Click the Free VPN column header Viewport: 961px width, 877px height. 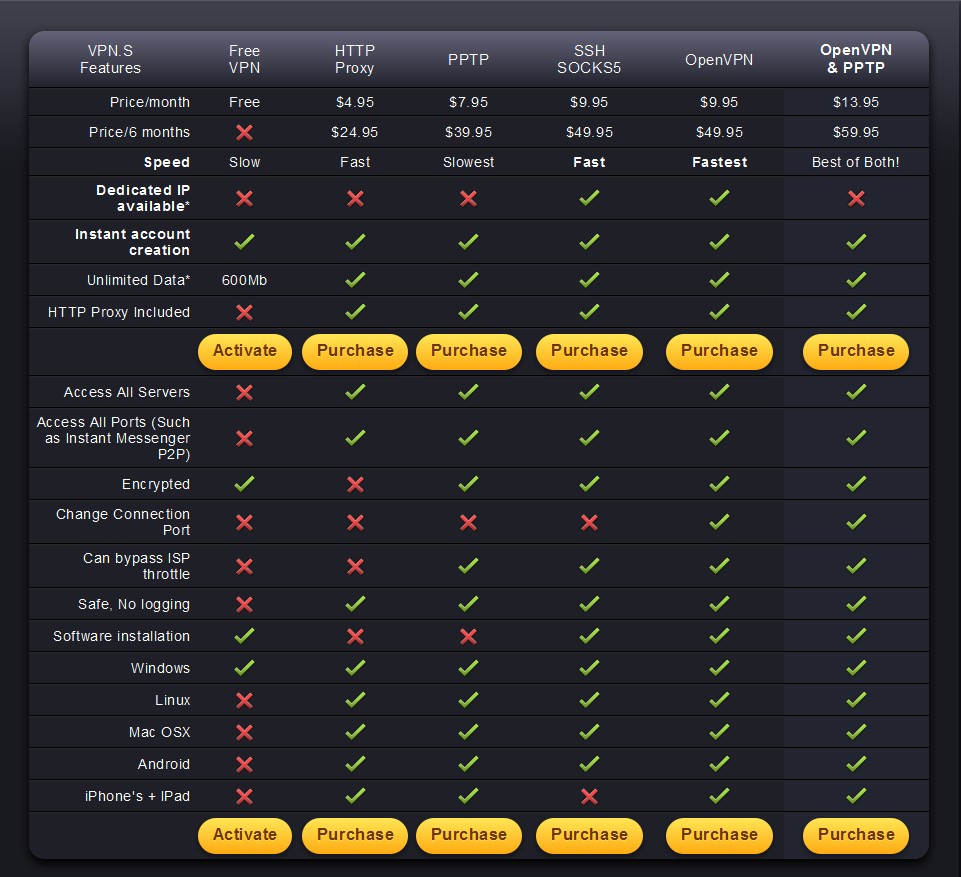(245, 59)
